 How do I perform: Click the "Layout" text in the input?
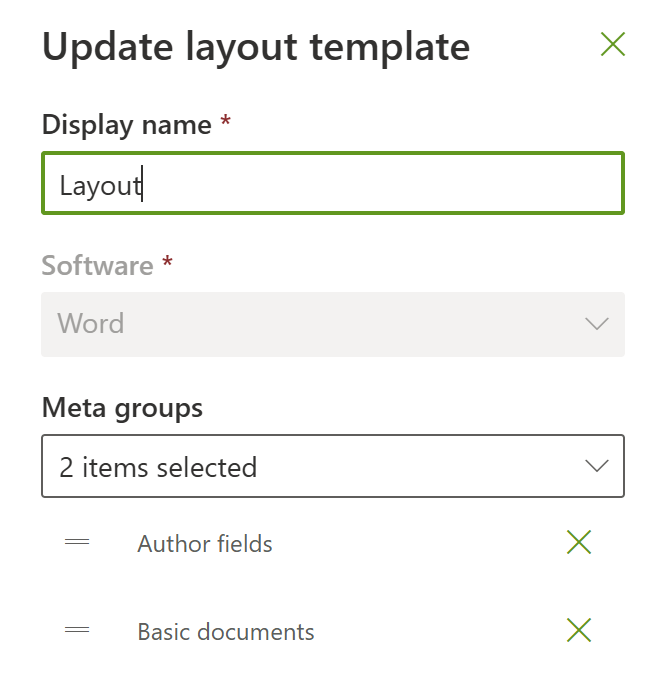[100, 185]
